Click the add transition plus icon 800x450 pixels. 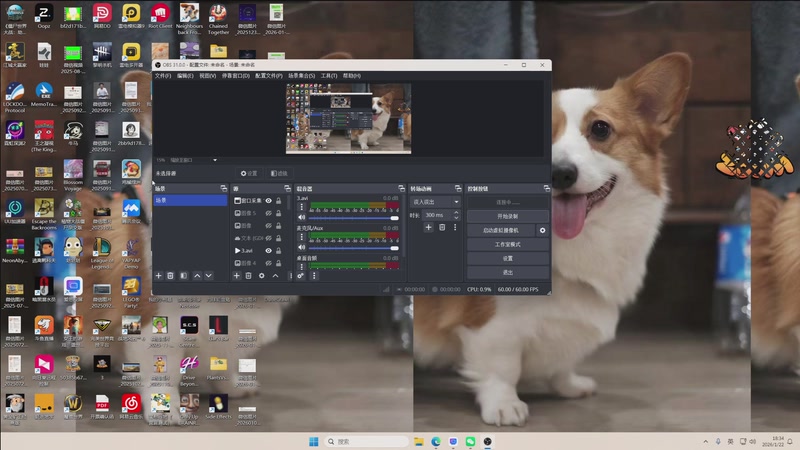pos(428,228)
